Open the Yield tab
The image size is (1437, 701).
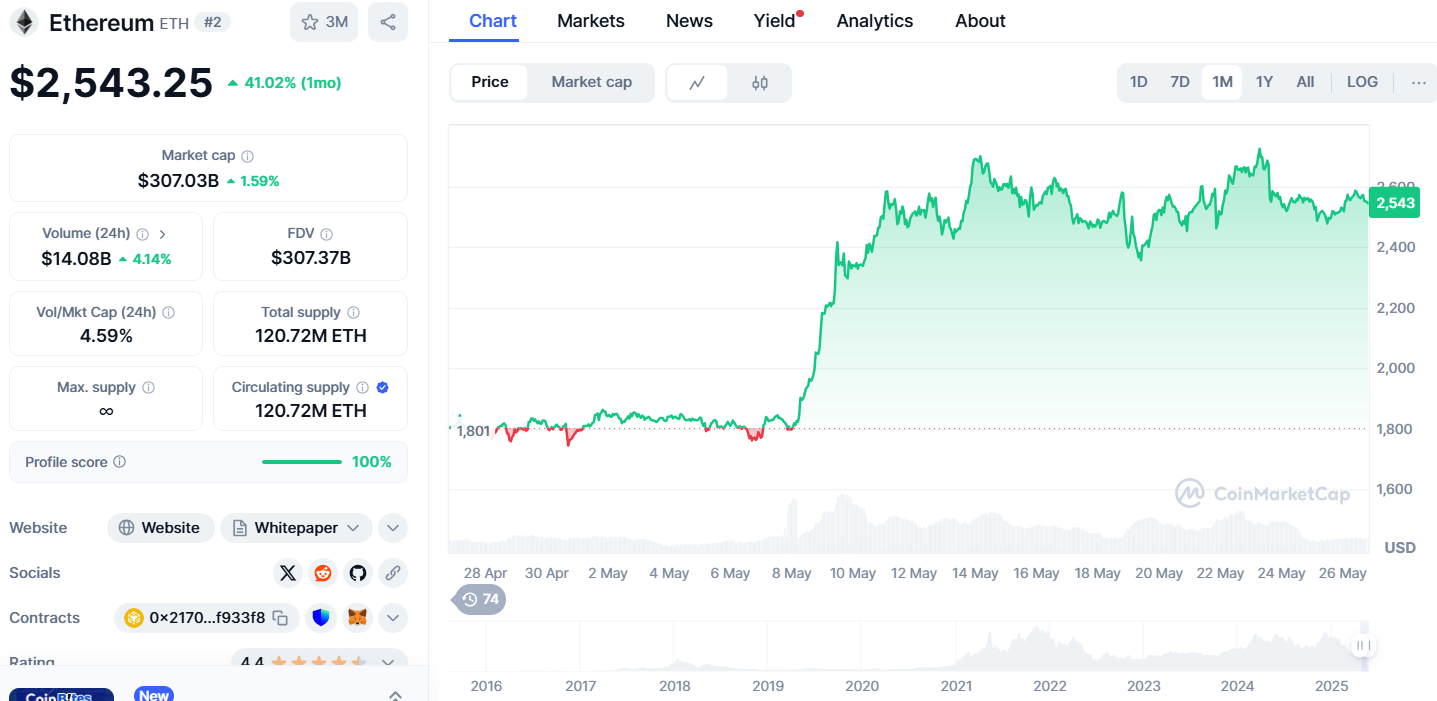click(x=777, y=21)
